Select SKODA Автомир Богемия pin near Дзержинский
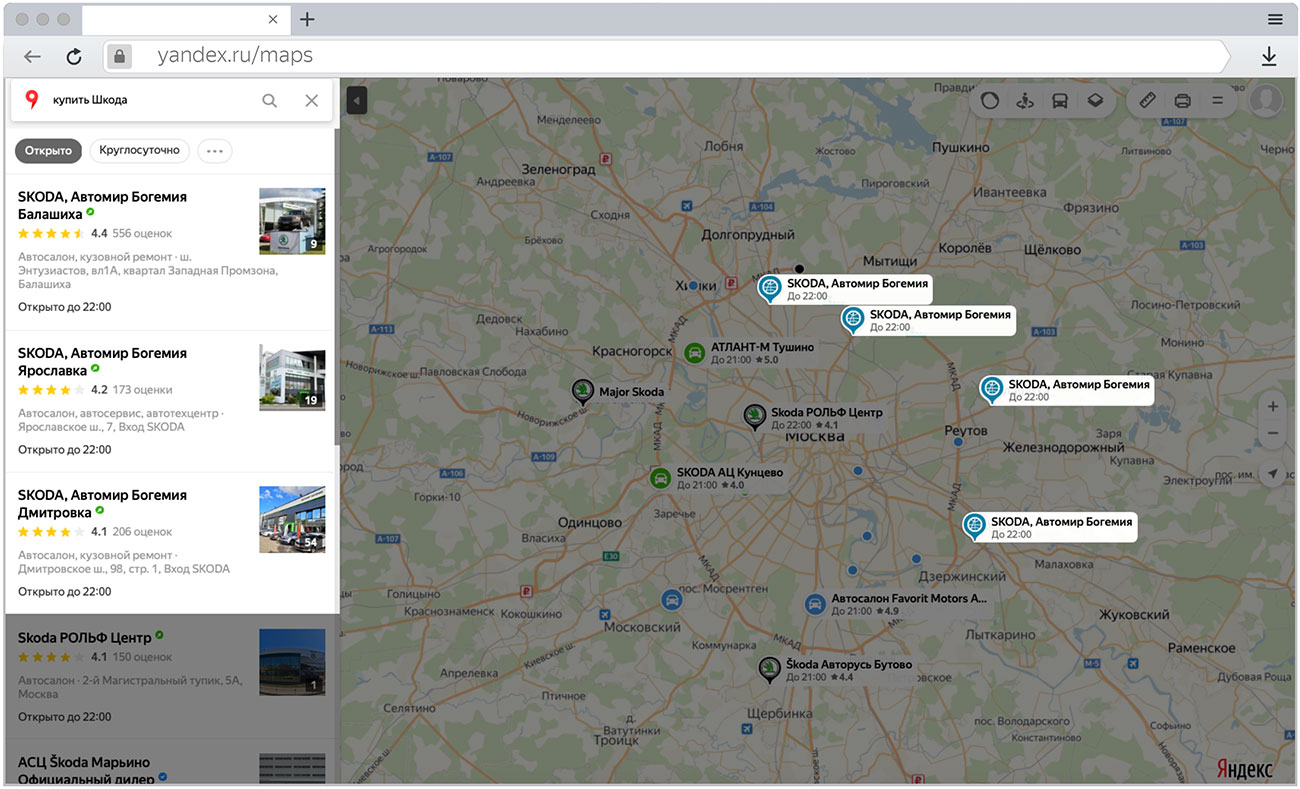The height and width of the screenshot is (789, 1300). 974,527
